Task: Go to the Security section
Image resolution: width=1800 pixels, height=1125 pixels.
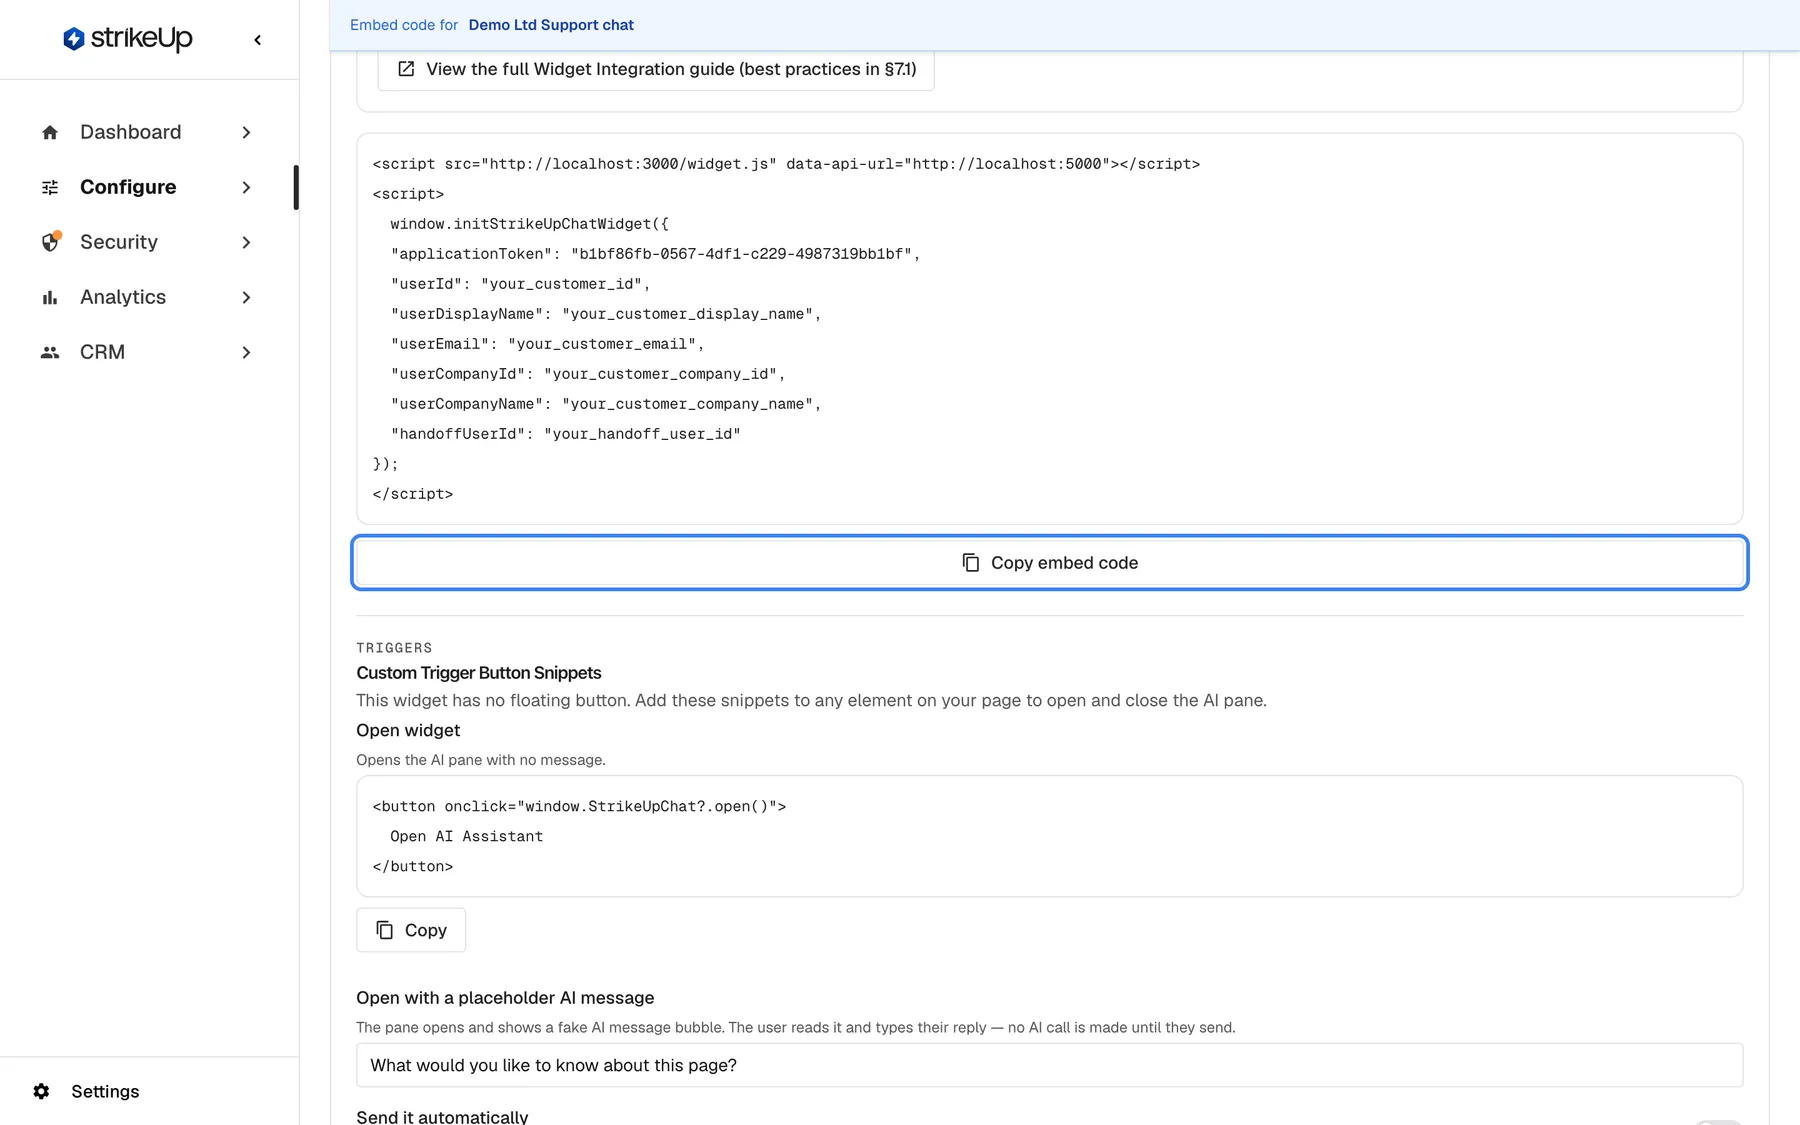Action: point(148,242)
